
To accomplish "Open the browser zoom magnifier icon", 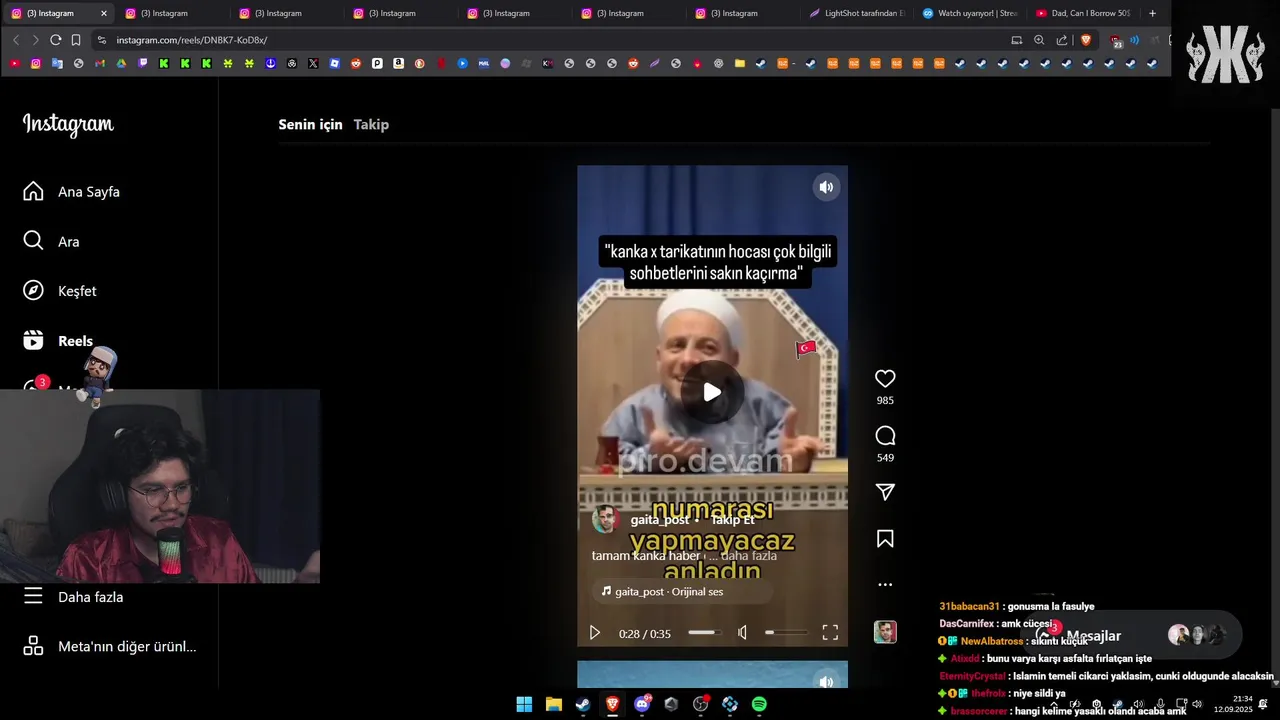I will [x=1039, y=40].
